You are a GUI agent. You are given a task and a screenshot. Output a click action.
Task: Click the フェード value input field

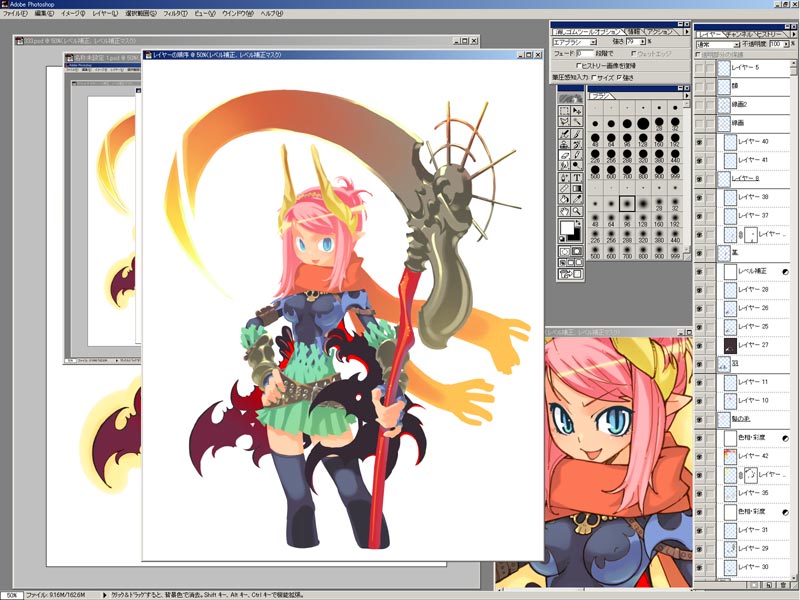tap(584, 53)
